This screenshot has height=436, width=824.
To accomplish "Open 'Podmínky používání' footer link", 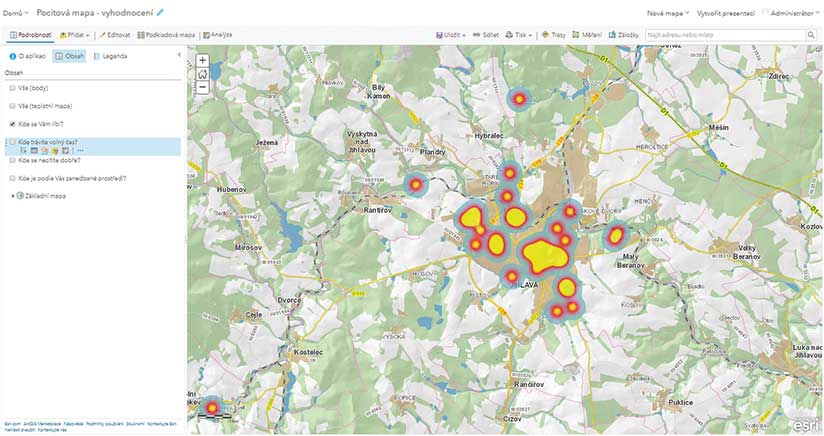I will tap(105, 423).
